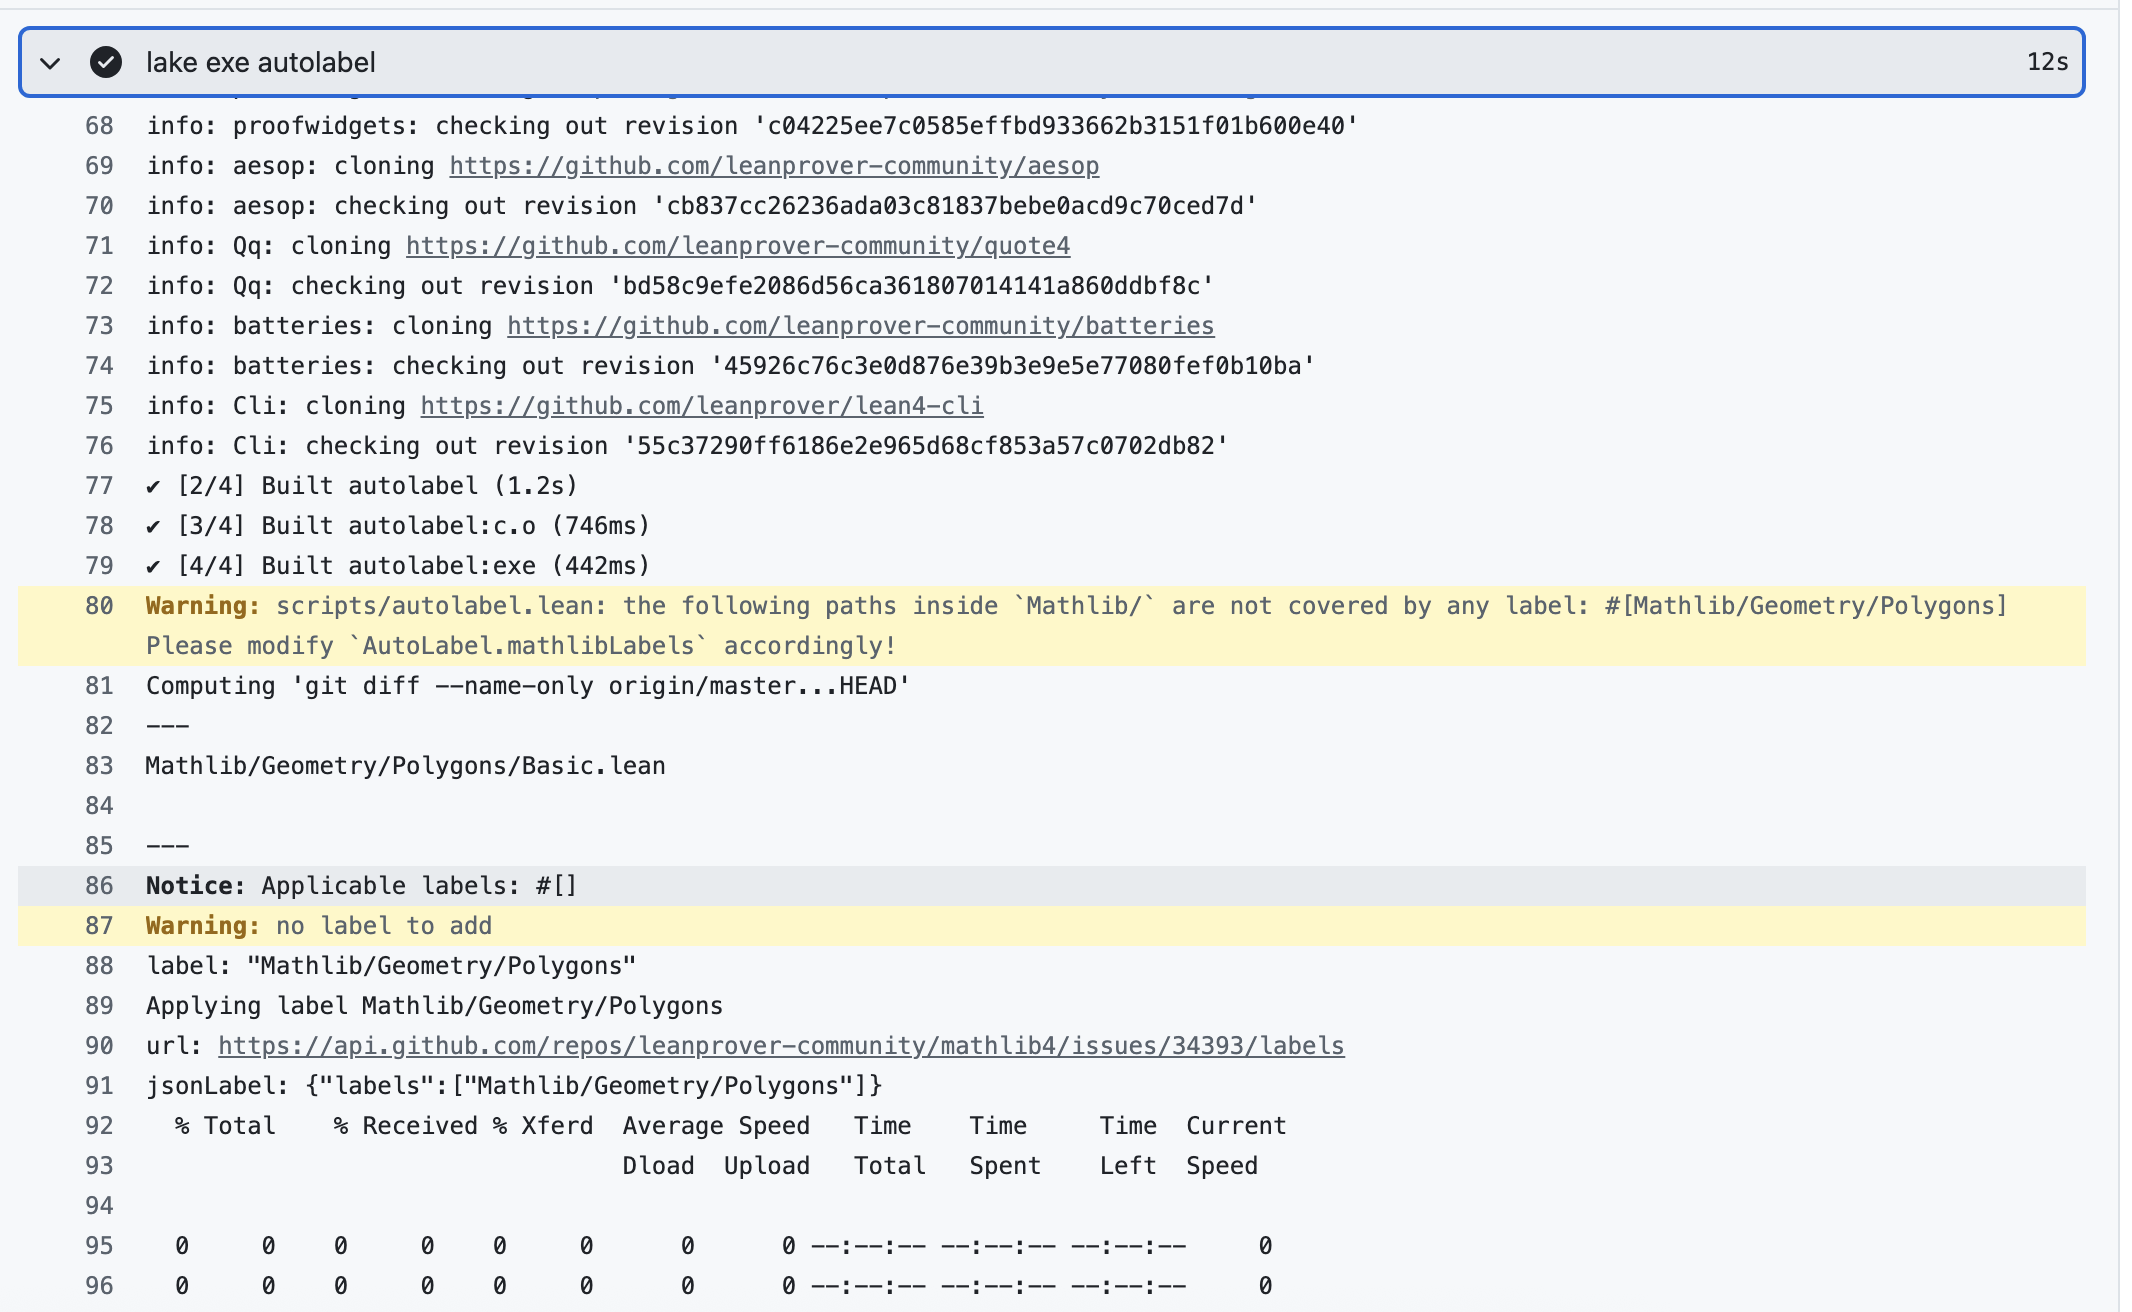Open the aesop GitHub repository link

774,166
